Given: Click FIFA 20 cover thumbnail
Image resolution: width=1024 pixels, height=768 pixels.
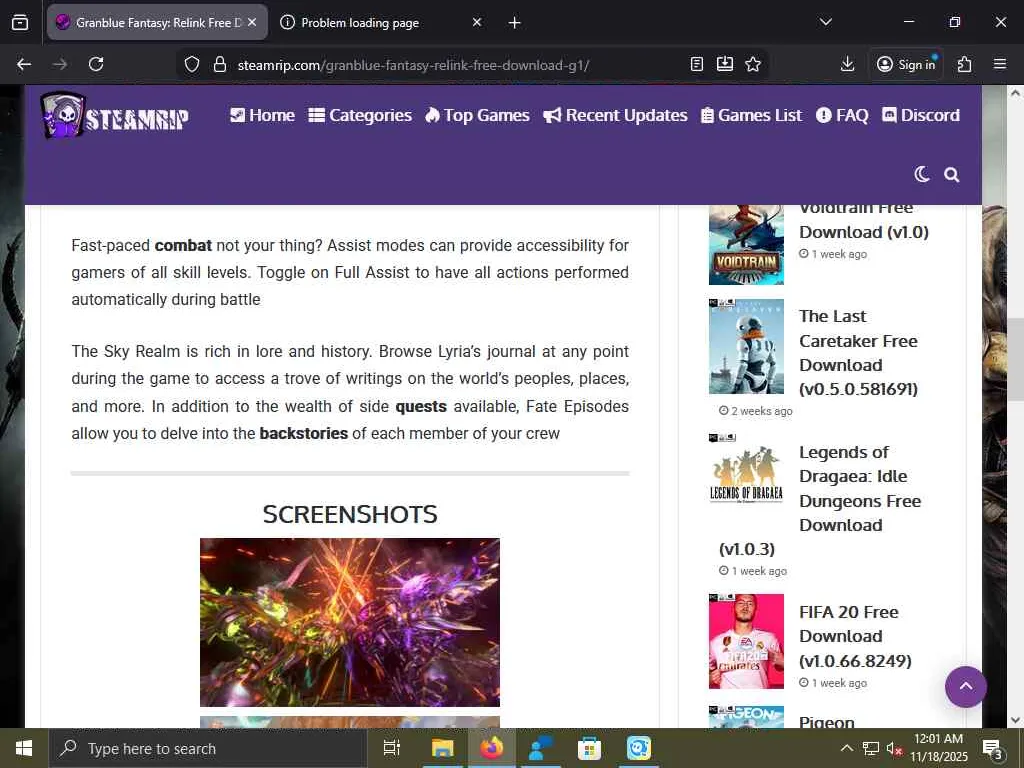Looking at the screenshot, I should click(746, 641).
